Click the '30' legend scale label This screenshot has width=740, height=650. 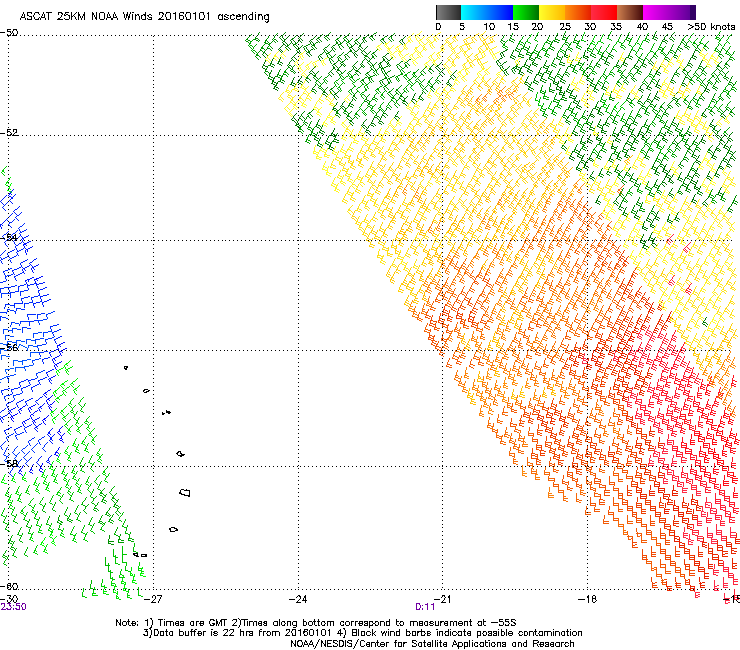coord(590,27)
